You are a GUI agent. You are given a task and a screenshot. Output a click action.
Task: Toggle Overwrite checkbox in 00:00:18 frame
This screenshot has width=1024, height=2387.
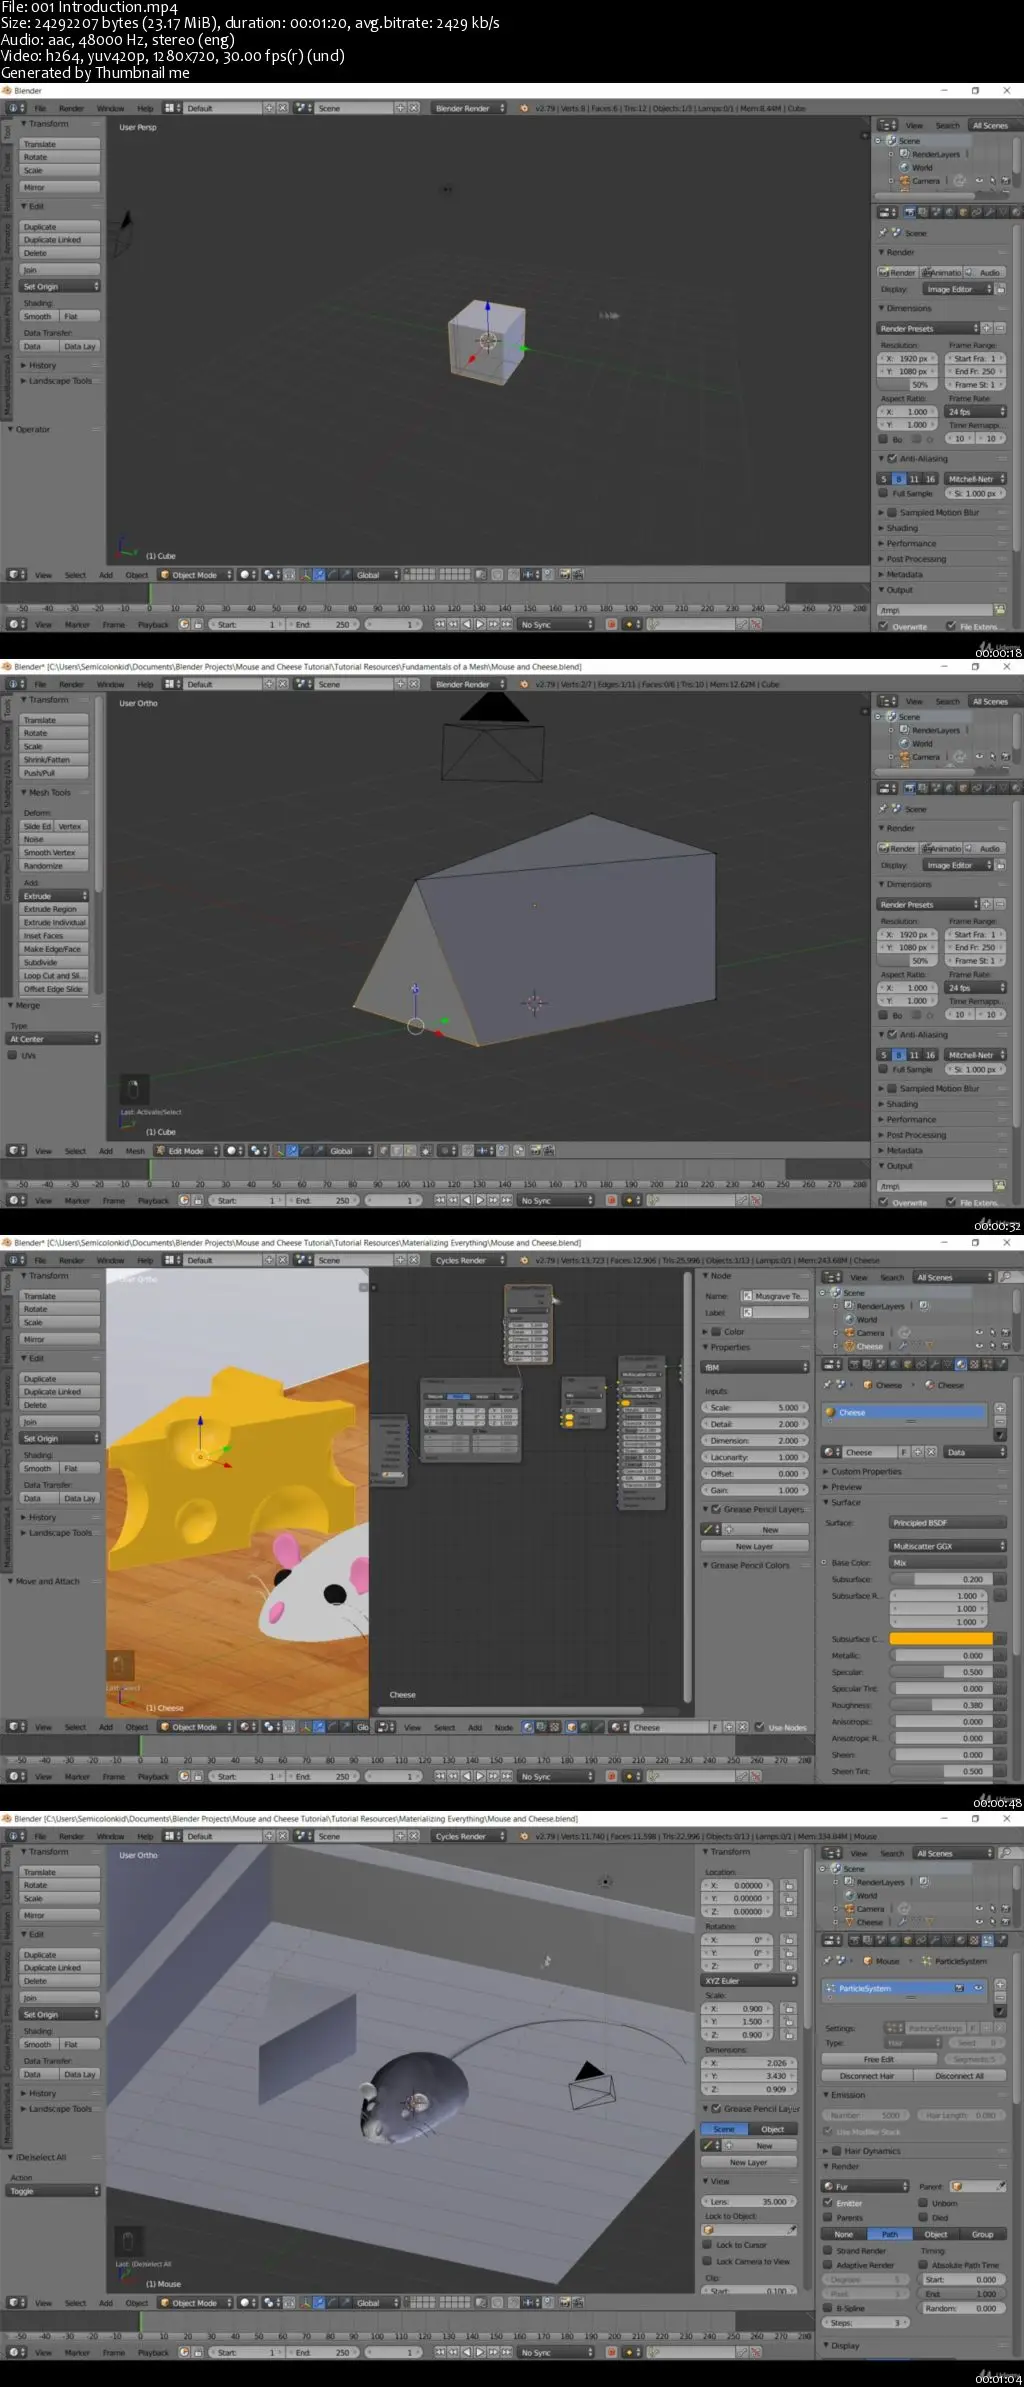point(884,626)
